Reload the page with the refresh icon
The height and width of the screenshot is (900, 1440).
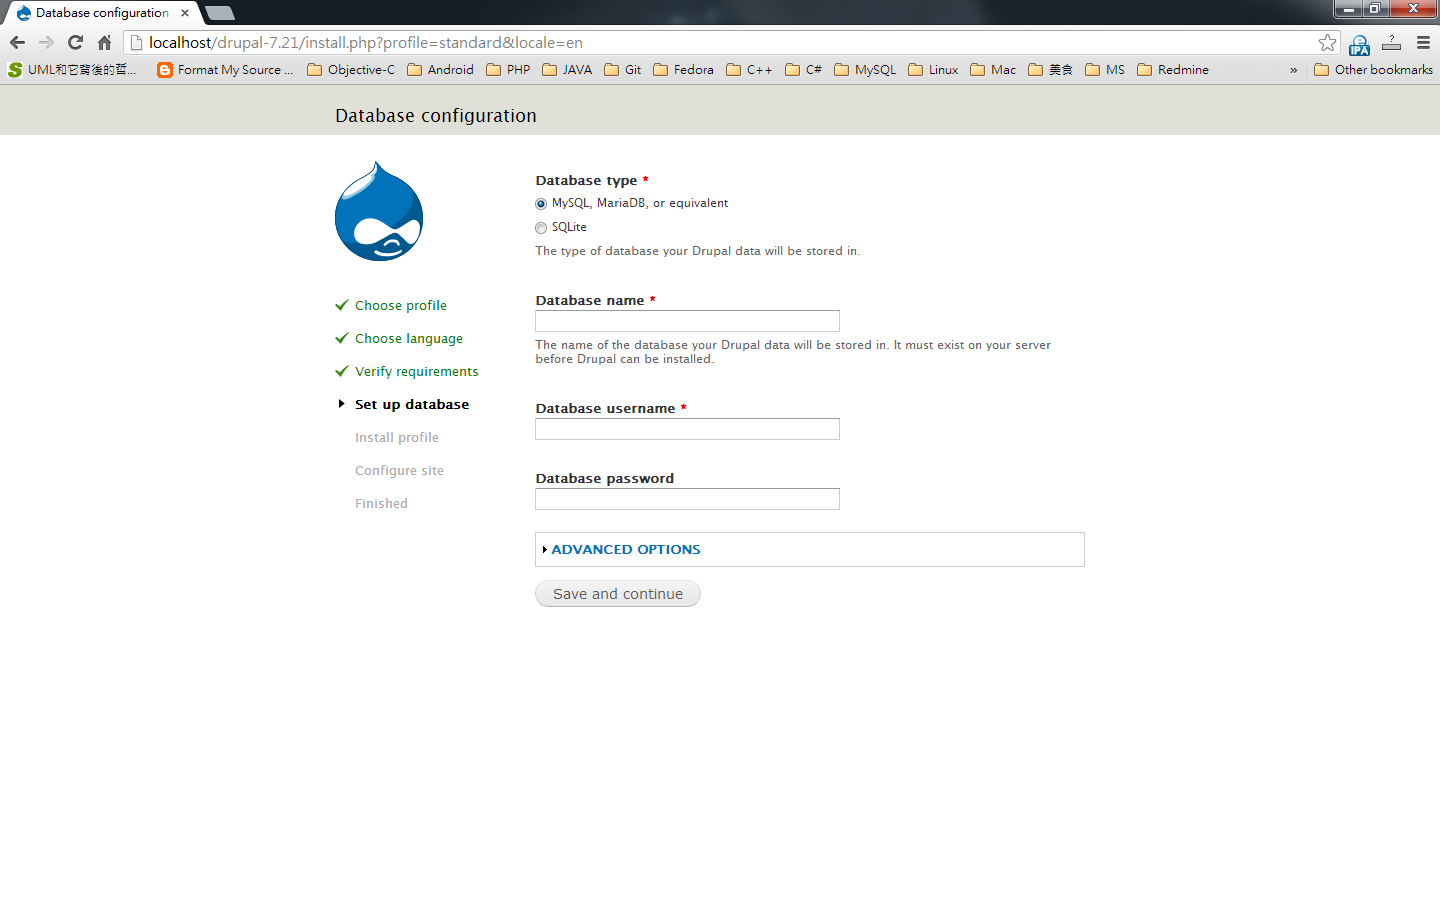pos(75,42)
